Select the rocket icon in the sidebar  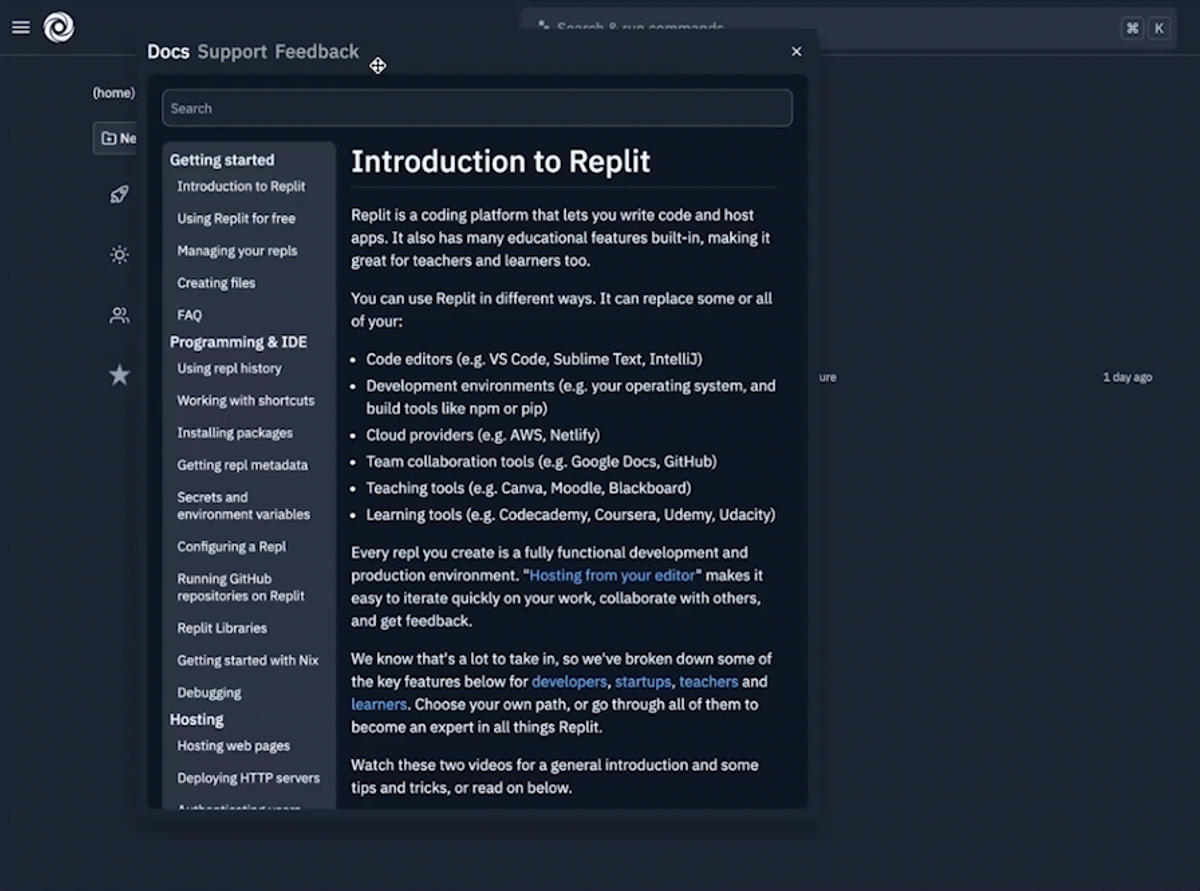coord(119,194)
